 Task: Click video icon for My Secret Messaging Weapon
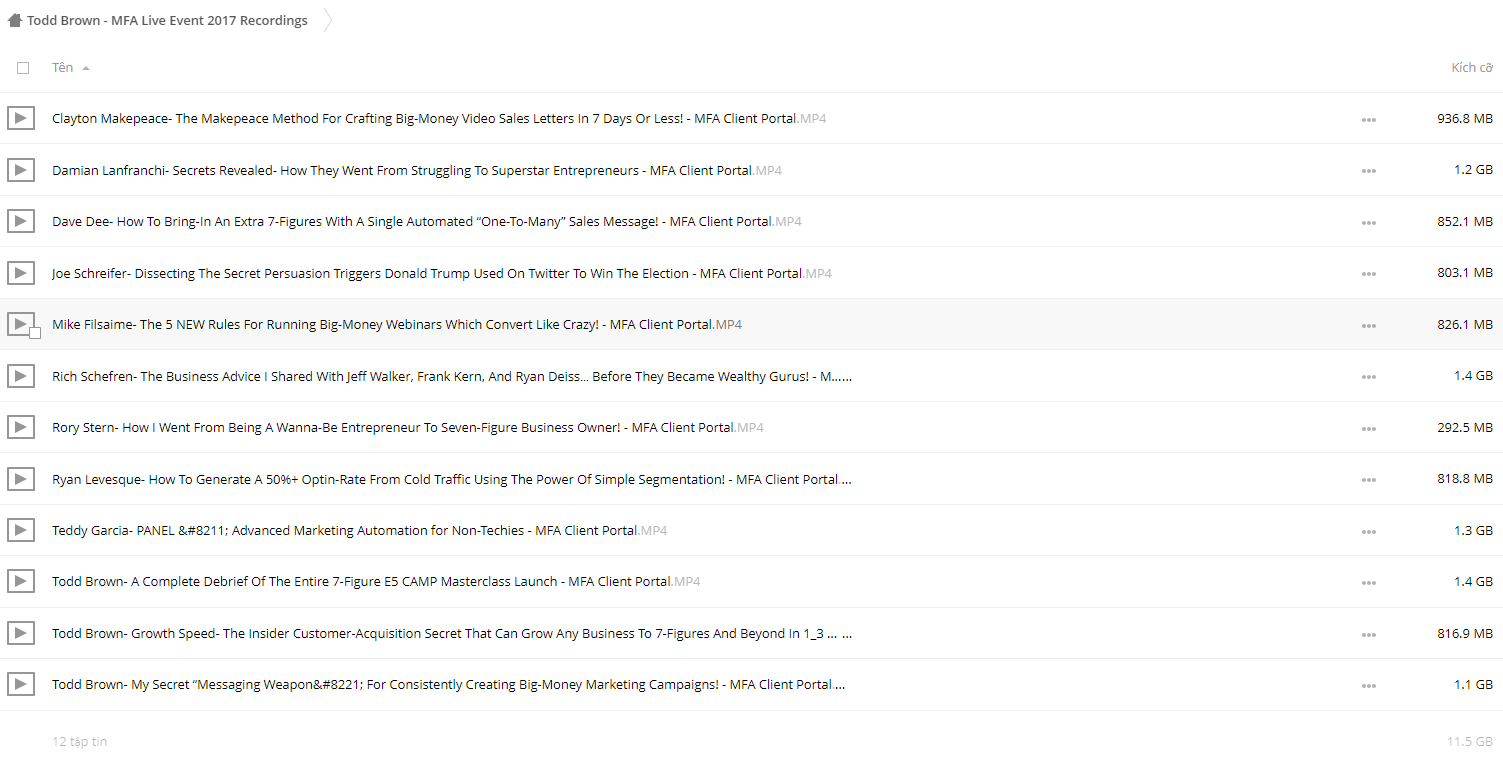click(21, 685)
